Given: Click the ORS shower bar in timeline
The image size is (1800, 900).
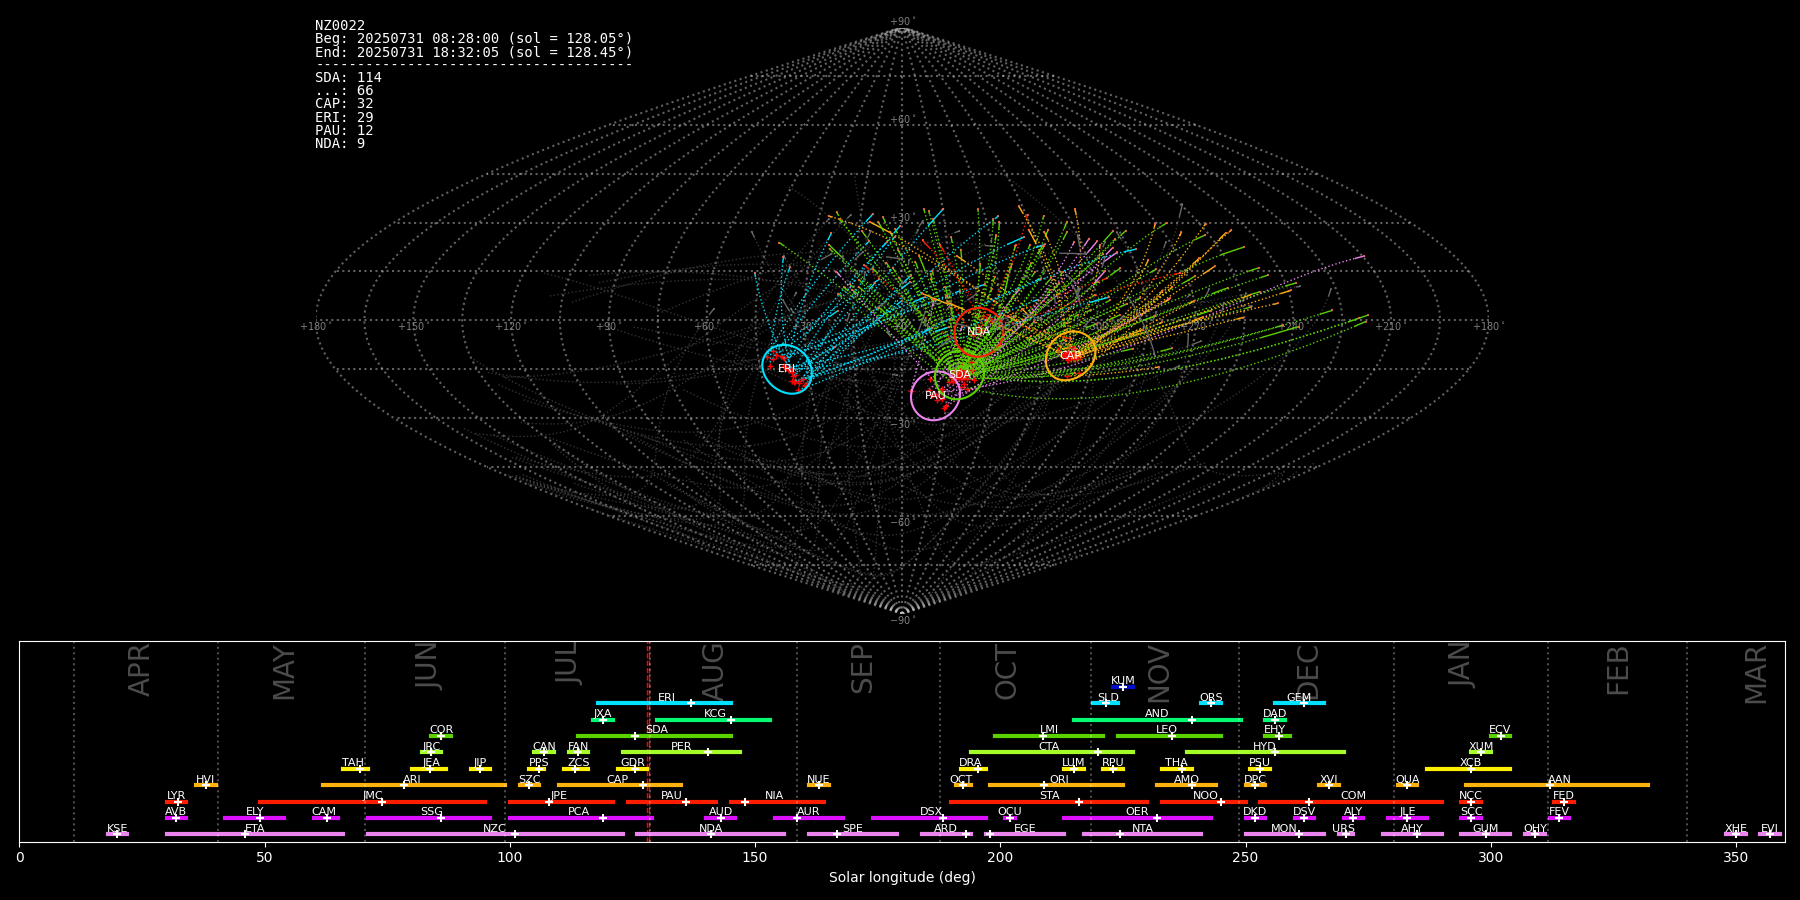Looking at the screenshot, I should point(1211,703).
